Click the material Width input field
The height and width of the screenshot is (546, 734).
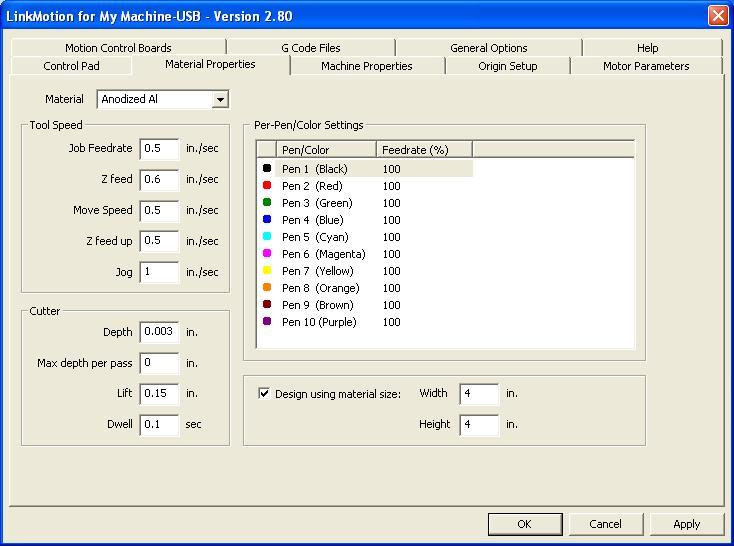479,393
